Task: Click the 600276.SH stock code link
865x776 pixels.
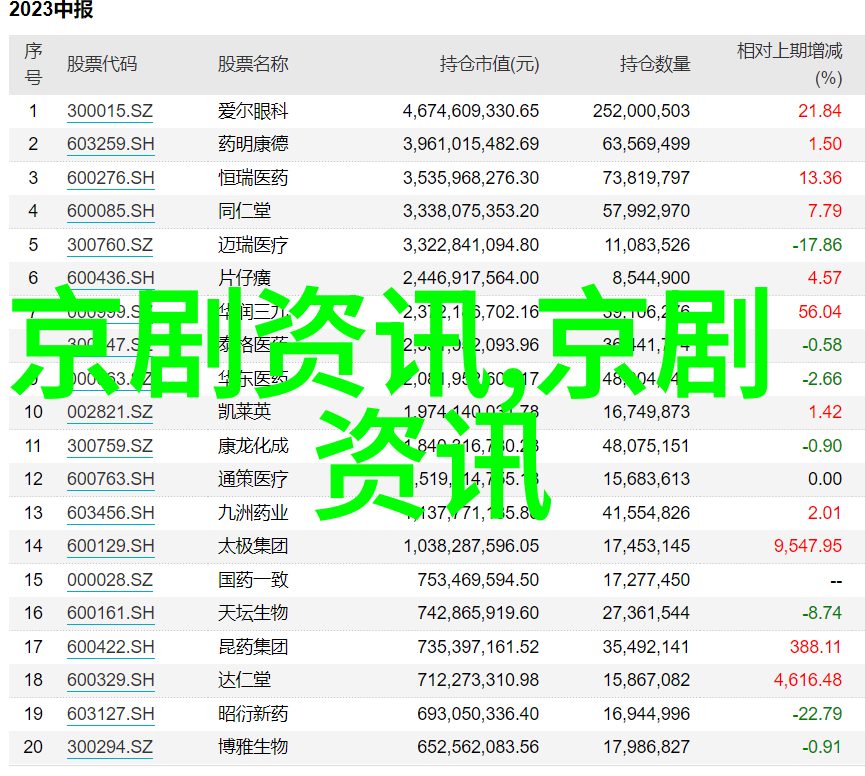Action: coord(110,178)
